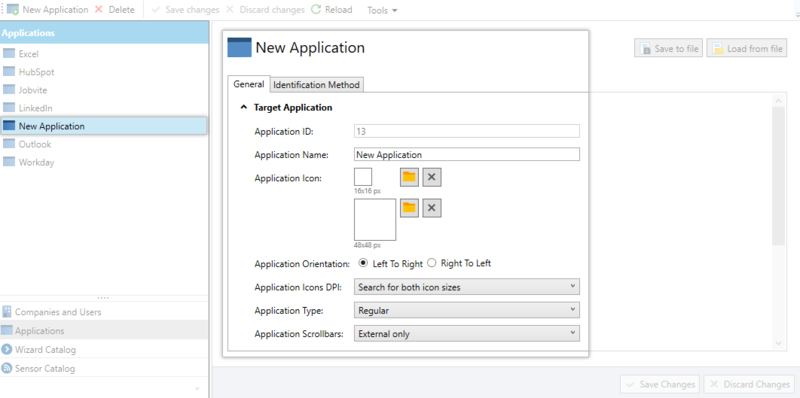Click the Save to file button
This screenshot has width=800, height=398.
669,48
